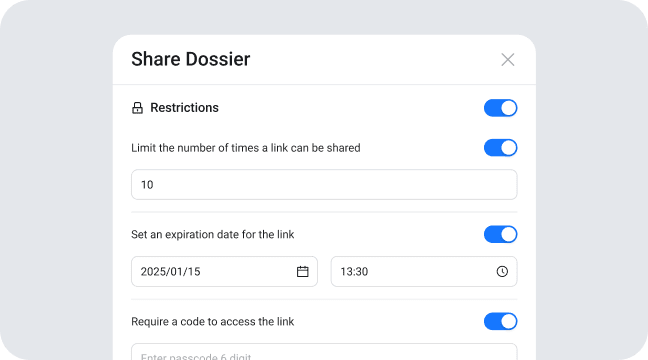Toggle off the expiration date switch
The image size is (648, 360).
click(x=500, y=234)
